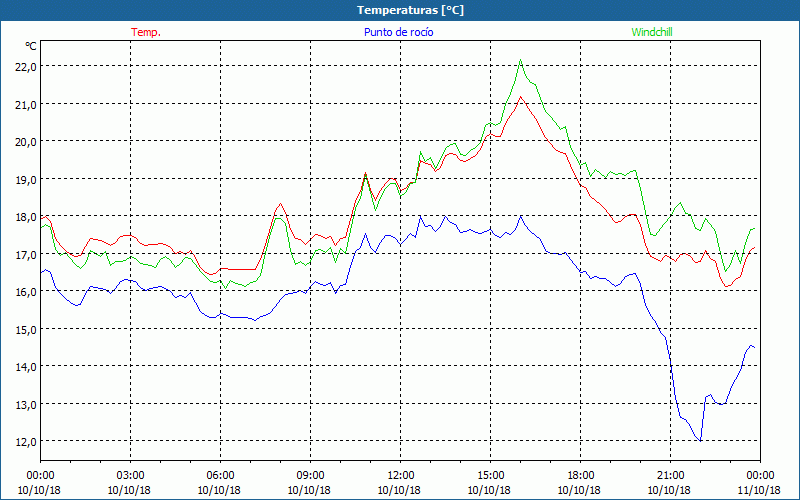Click the 13,0 value on the temperature axis
This screenshot has width=800, height=500.
pyautogui.click(x=26, y=405)
